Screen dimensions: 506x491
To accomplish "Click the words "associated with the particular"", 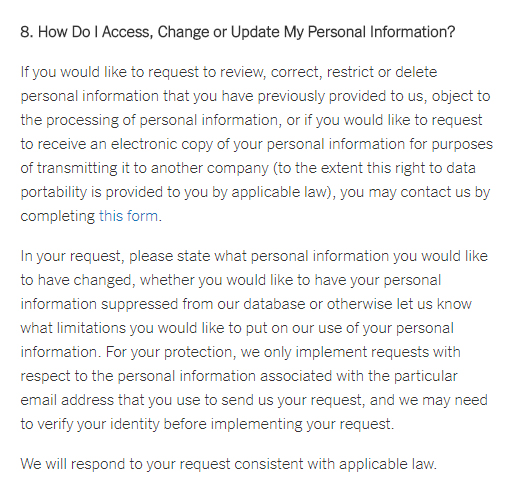I will pos(359,376).
